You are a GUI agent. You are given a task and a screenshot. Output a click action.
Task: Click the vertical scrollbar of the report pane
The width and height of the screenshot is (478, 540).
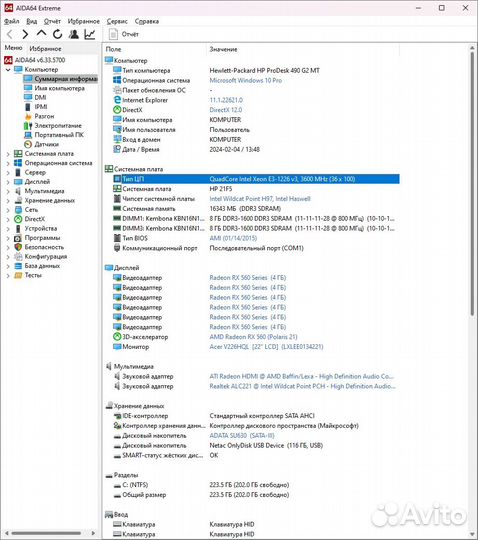[472, 183]
